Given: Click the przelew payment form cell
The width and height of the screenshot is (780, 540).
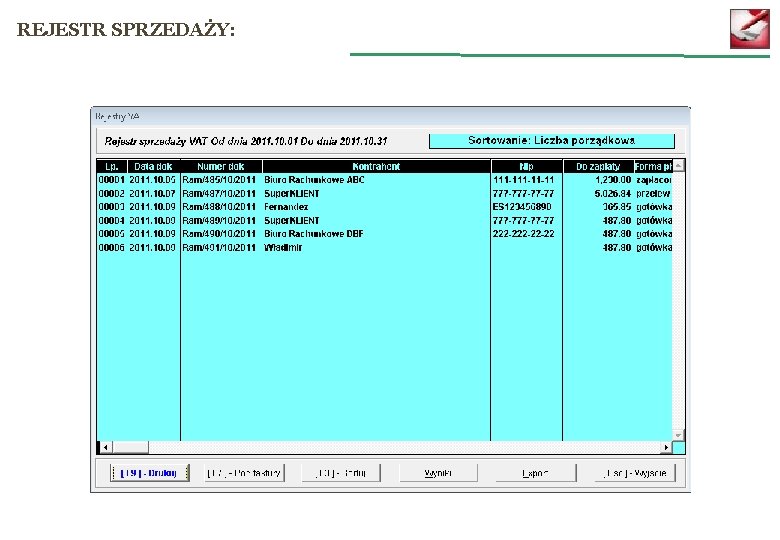Looking at the screenshot, I should [x=653, y=193].
